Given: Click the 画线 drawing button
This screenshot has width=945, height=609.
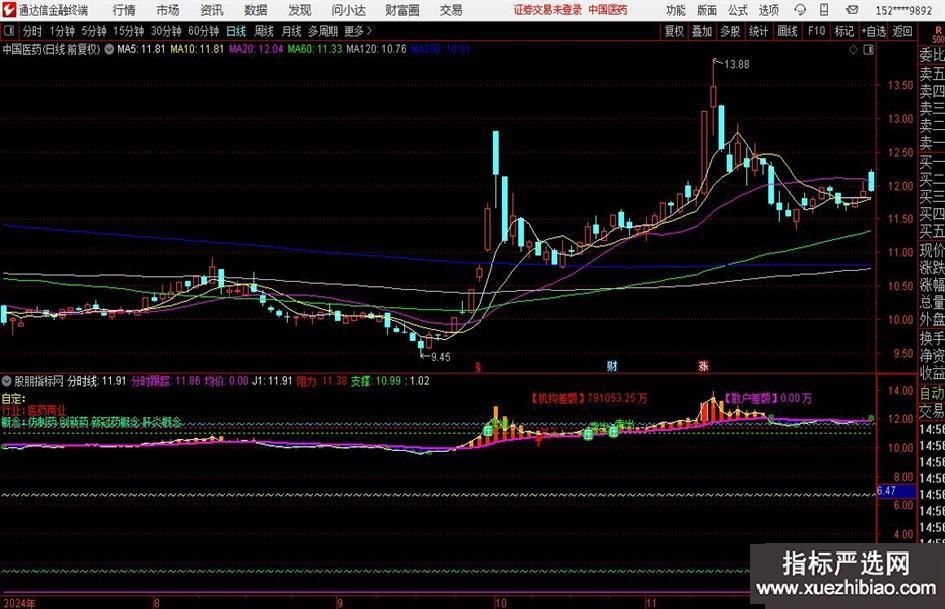Looking at the screenshot, I should [x=787, y=31].
